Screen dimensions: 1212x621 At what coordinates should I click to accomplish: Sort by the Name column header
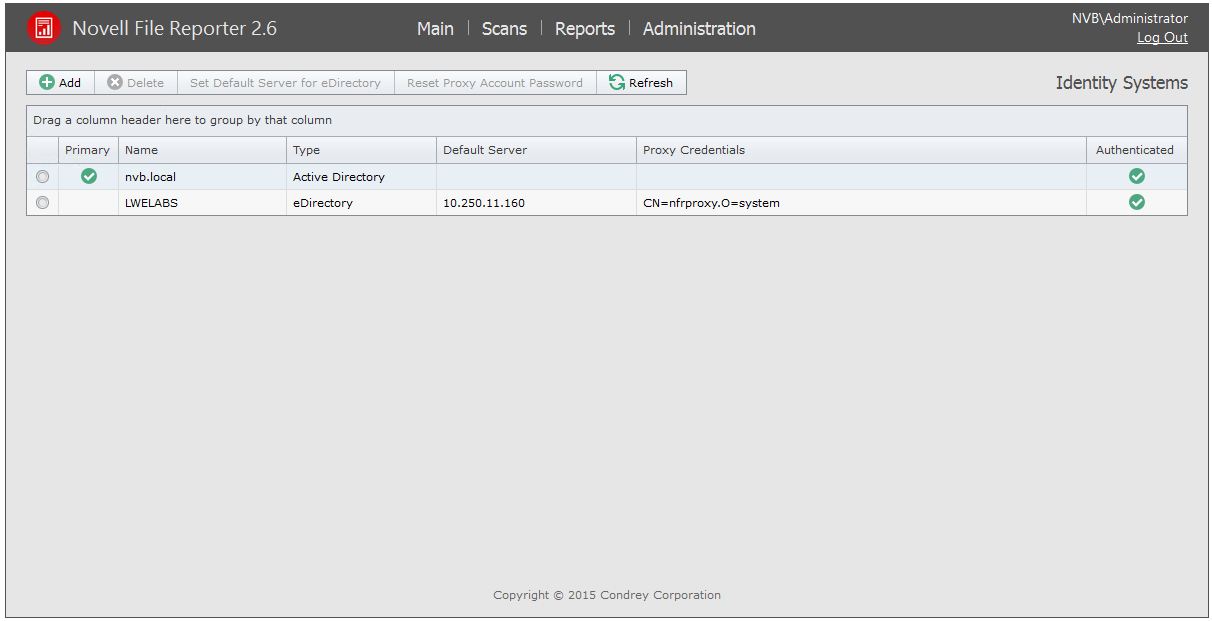pyautogui.click(x=142, y=150)
